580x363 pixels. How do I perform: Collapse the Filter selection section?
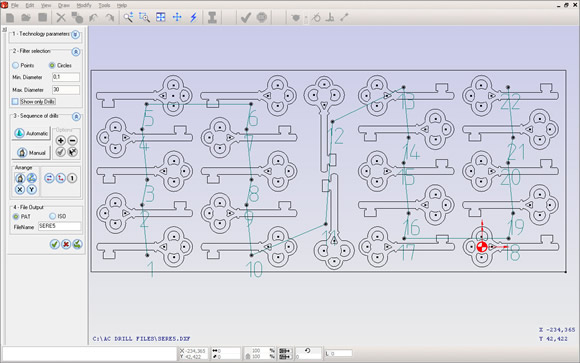point(76,52)
